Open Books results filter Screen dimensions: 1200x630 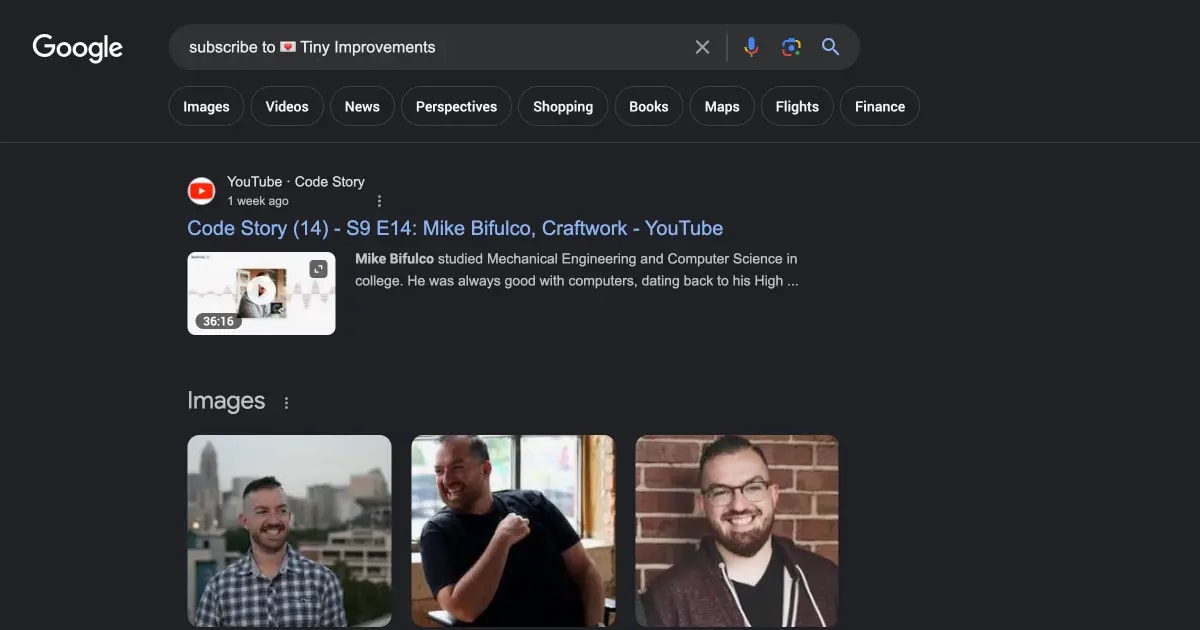click(648, 106)
